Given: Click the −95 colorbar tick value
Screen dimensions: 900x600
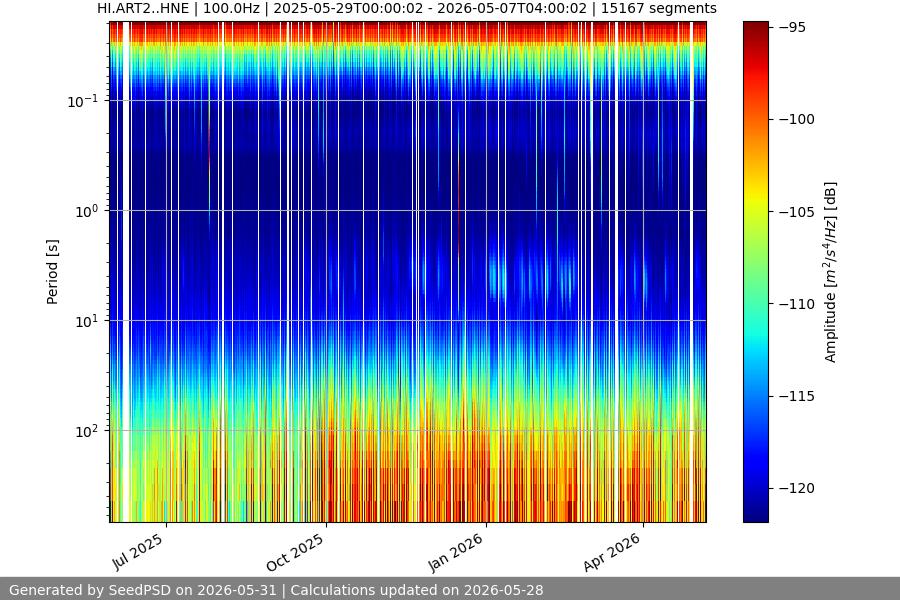Looking at the screenshot, I should [x=793, y=28].
